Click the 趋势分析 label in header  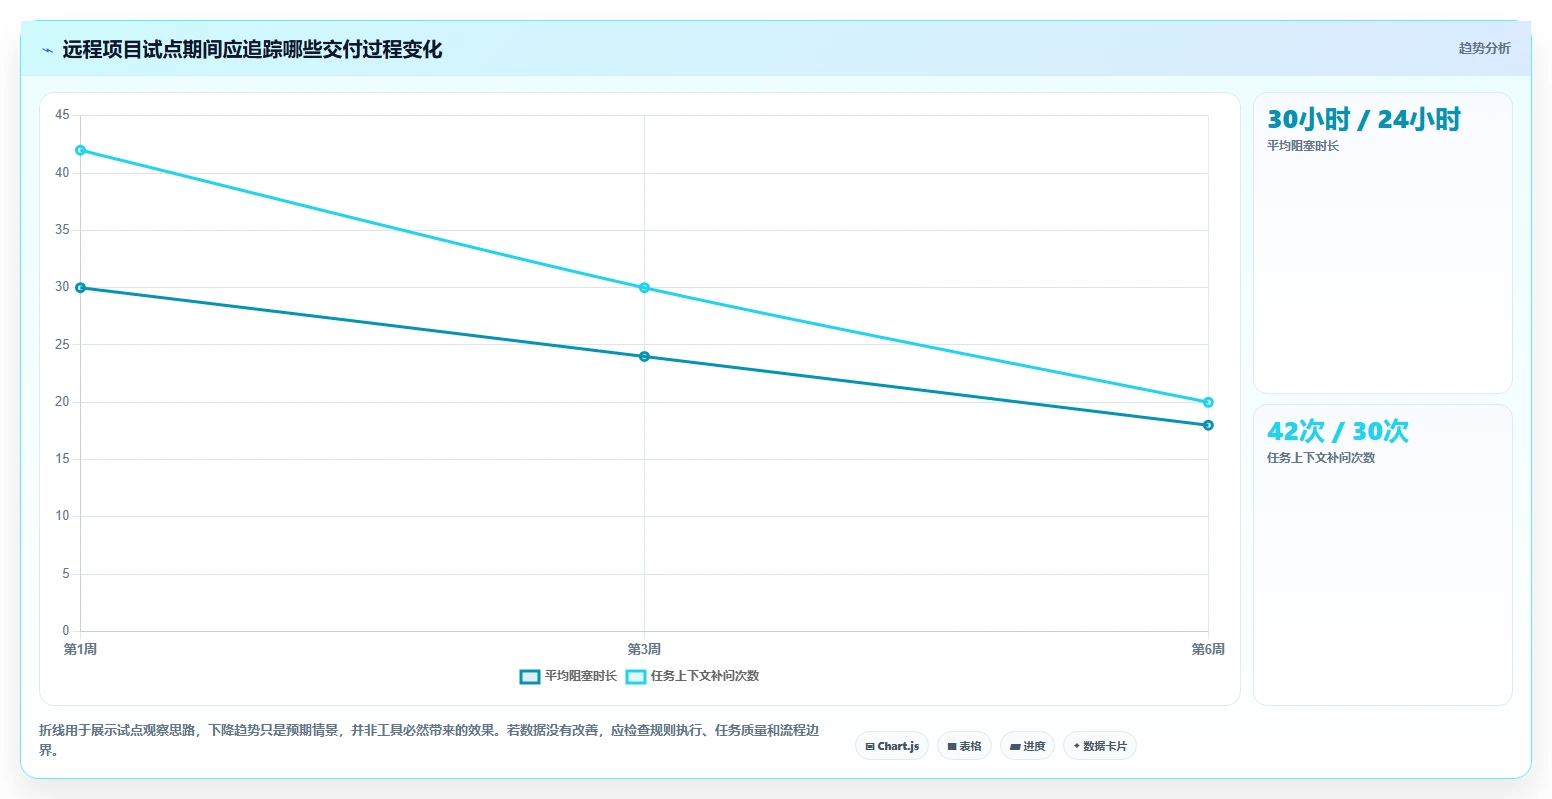pos(1484,48)
